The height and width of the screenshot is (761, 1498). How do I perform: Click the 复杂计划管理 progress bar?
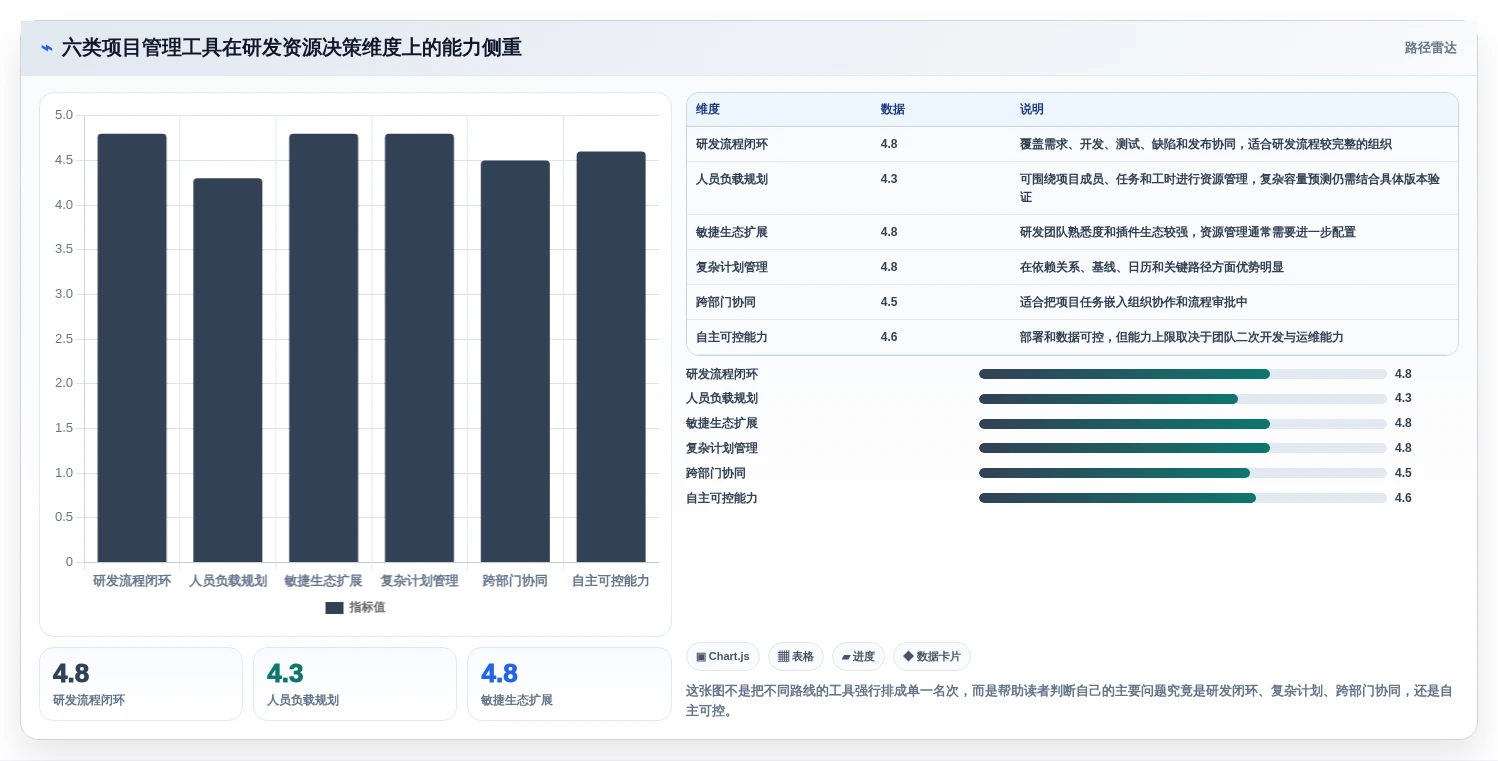(x=1183, y=448)
